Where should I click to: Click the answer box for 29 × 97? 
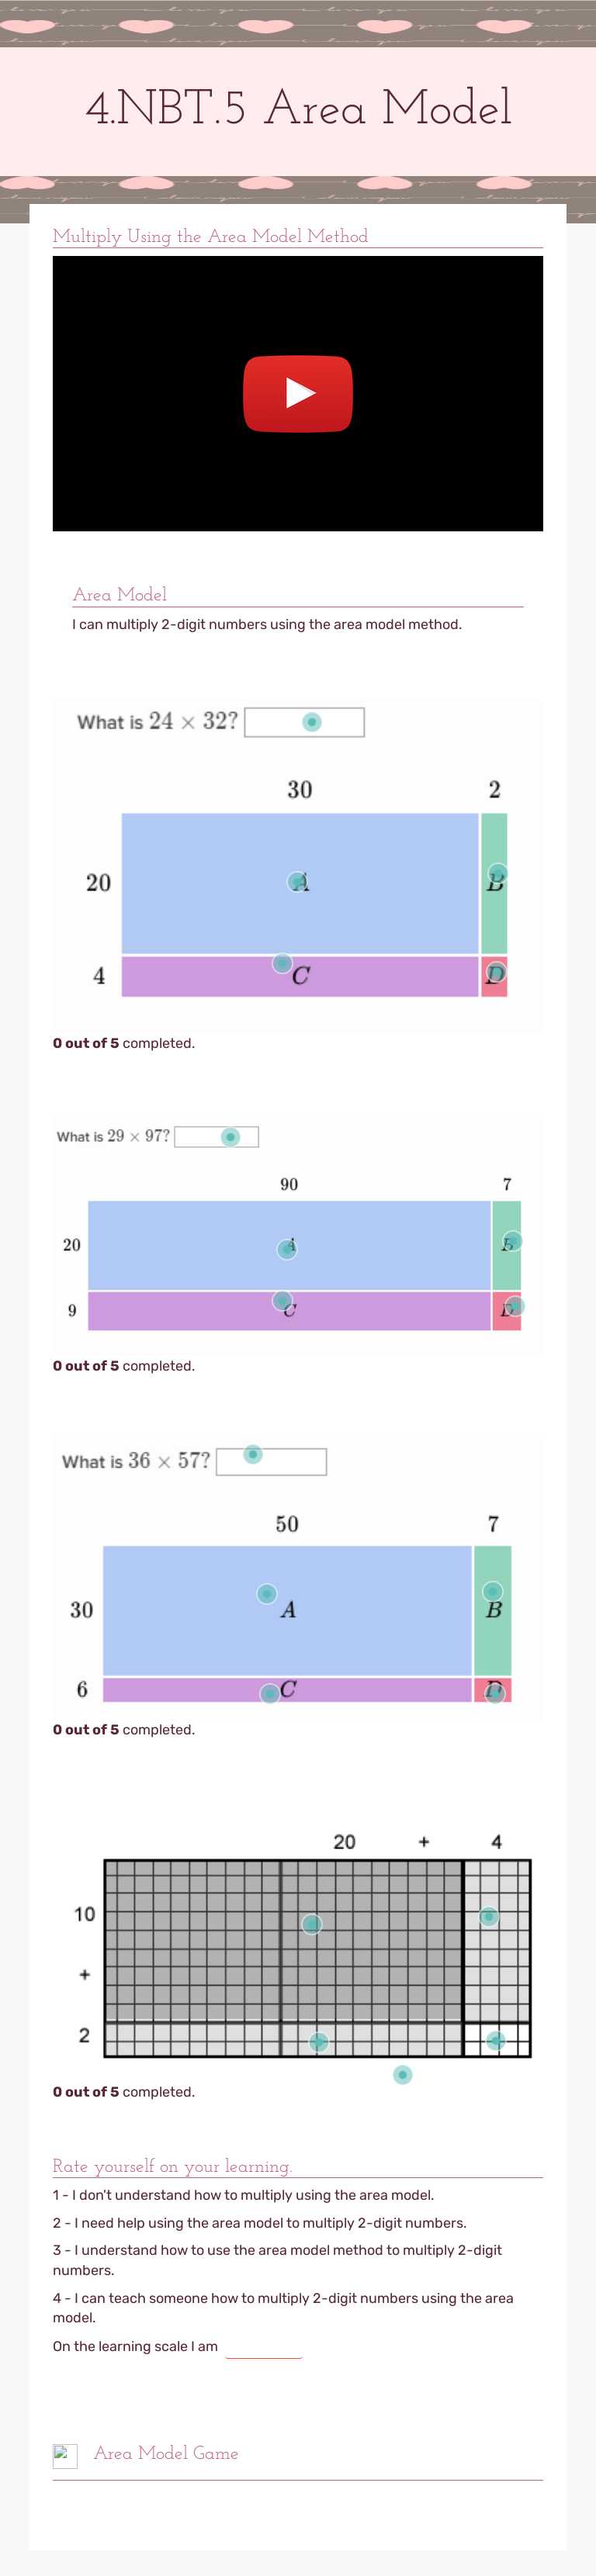pos(231,1135)
